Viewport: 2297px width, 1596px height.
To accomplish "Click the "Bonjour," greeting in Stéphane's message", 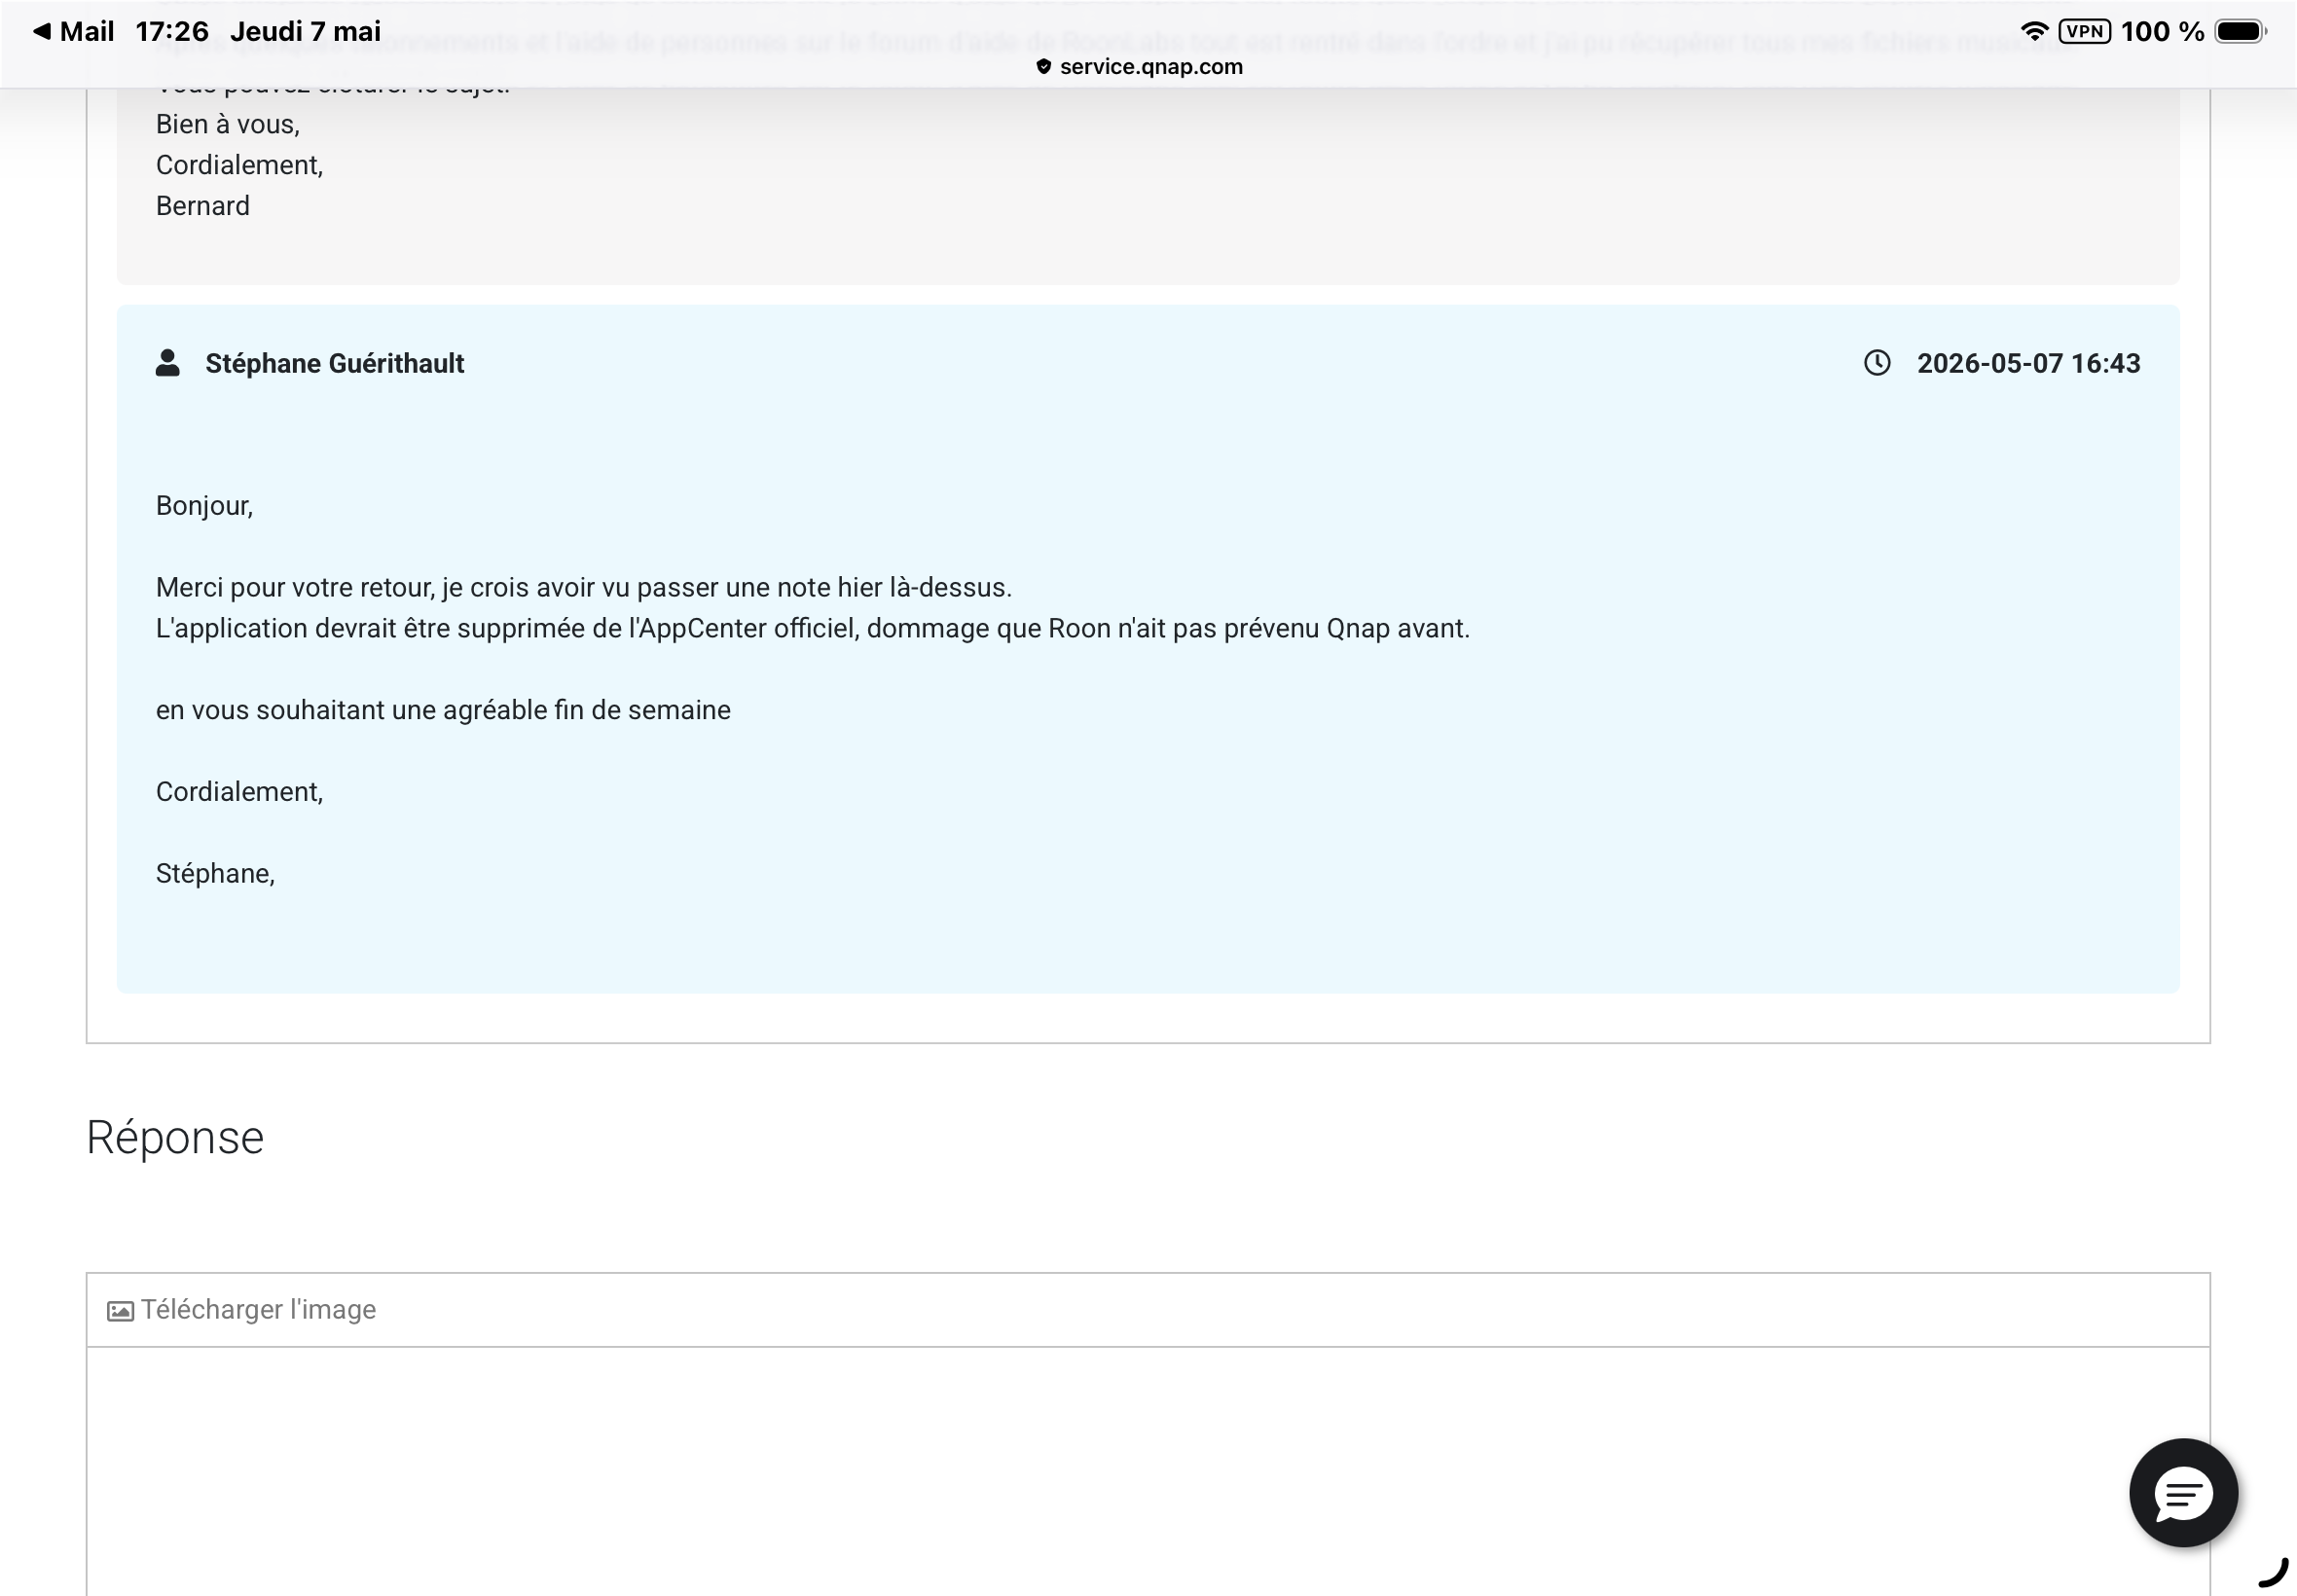I will pyautogui.click(x=204, y=506).
